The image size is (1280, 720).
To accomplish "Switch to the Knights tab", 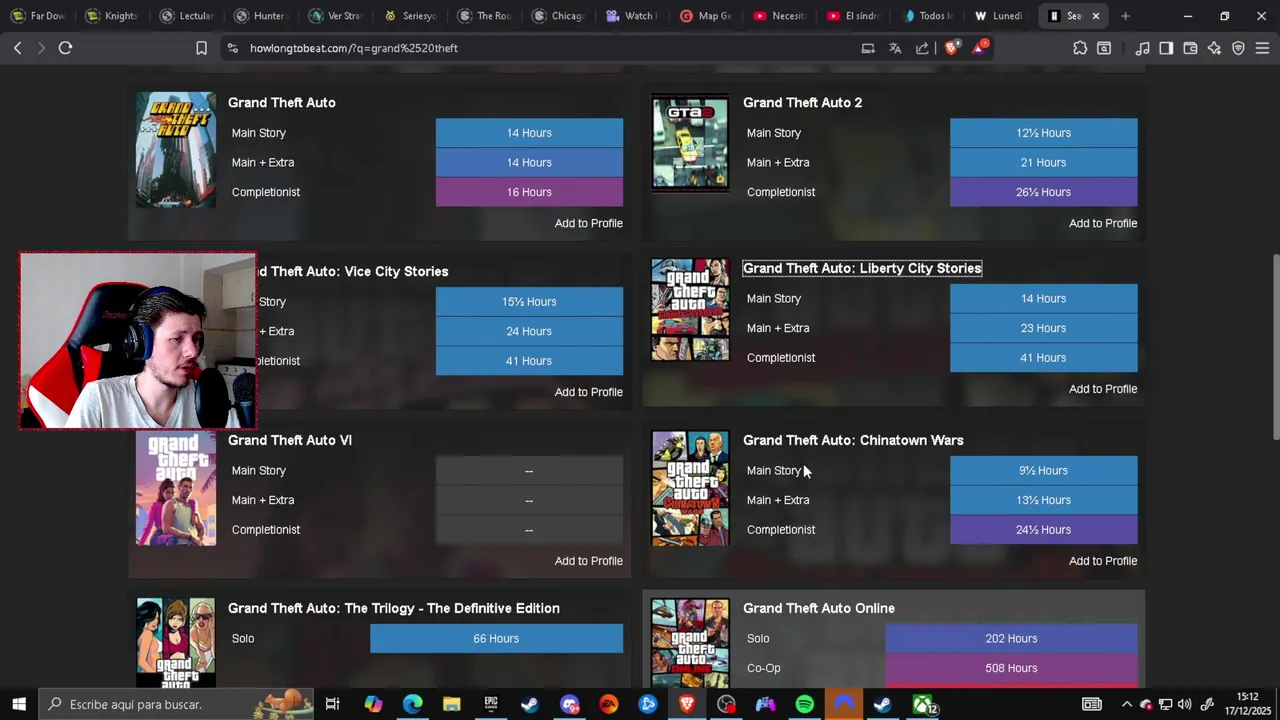I will coord(112,16).
